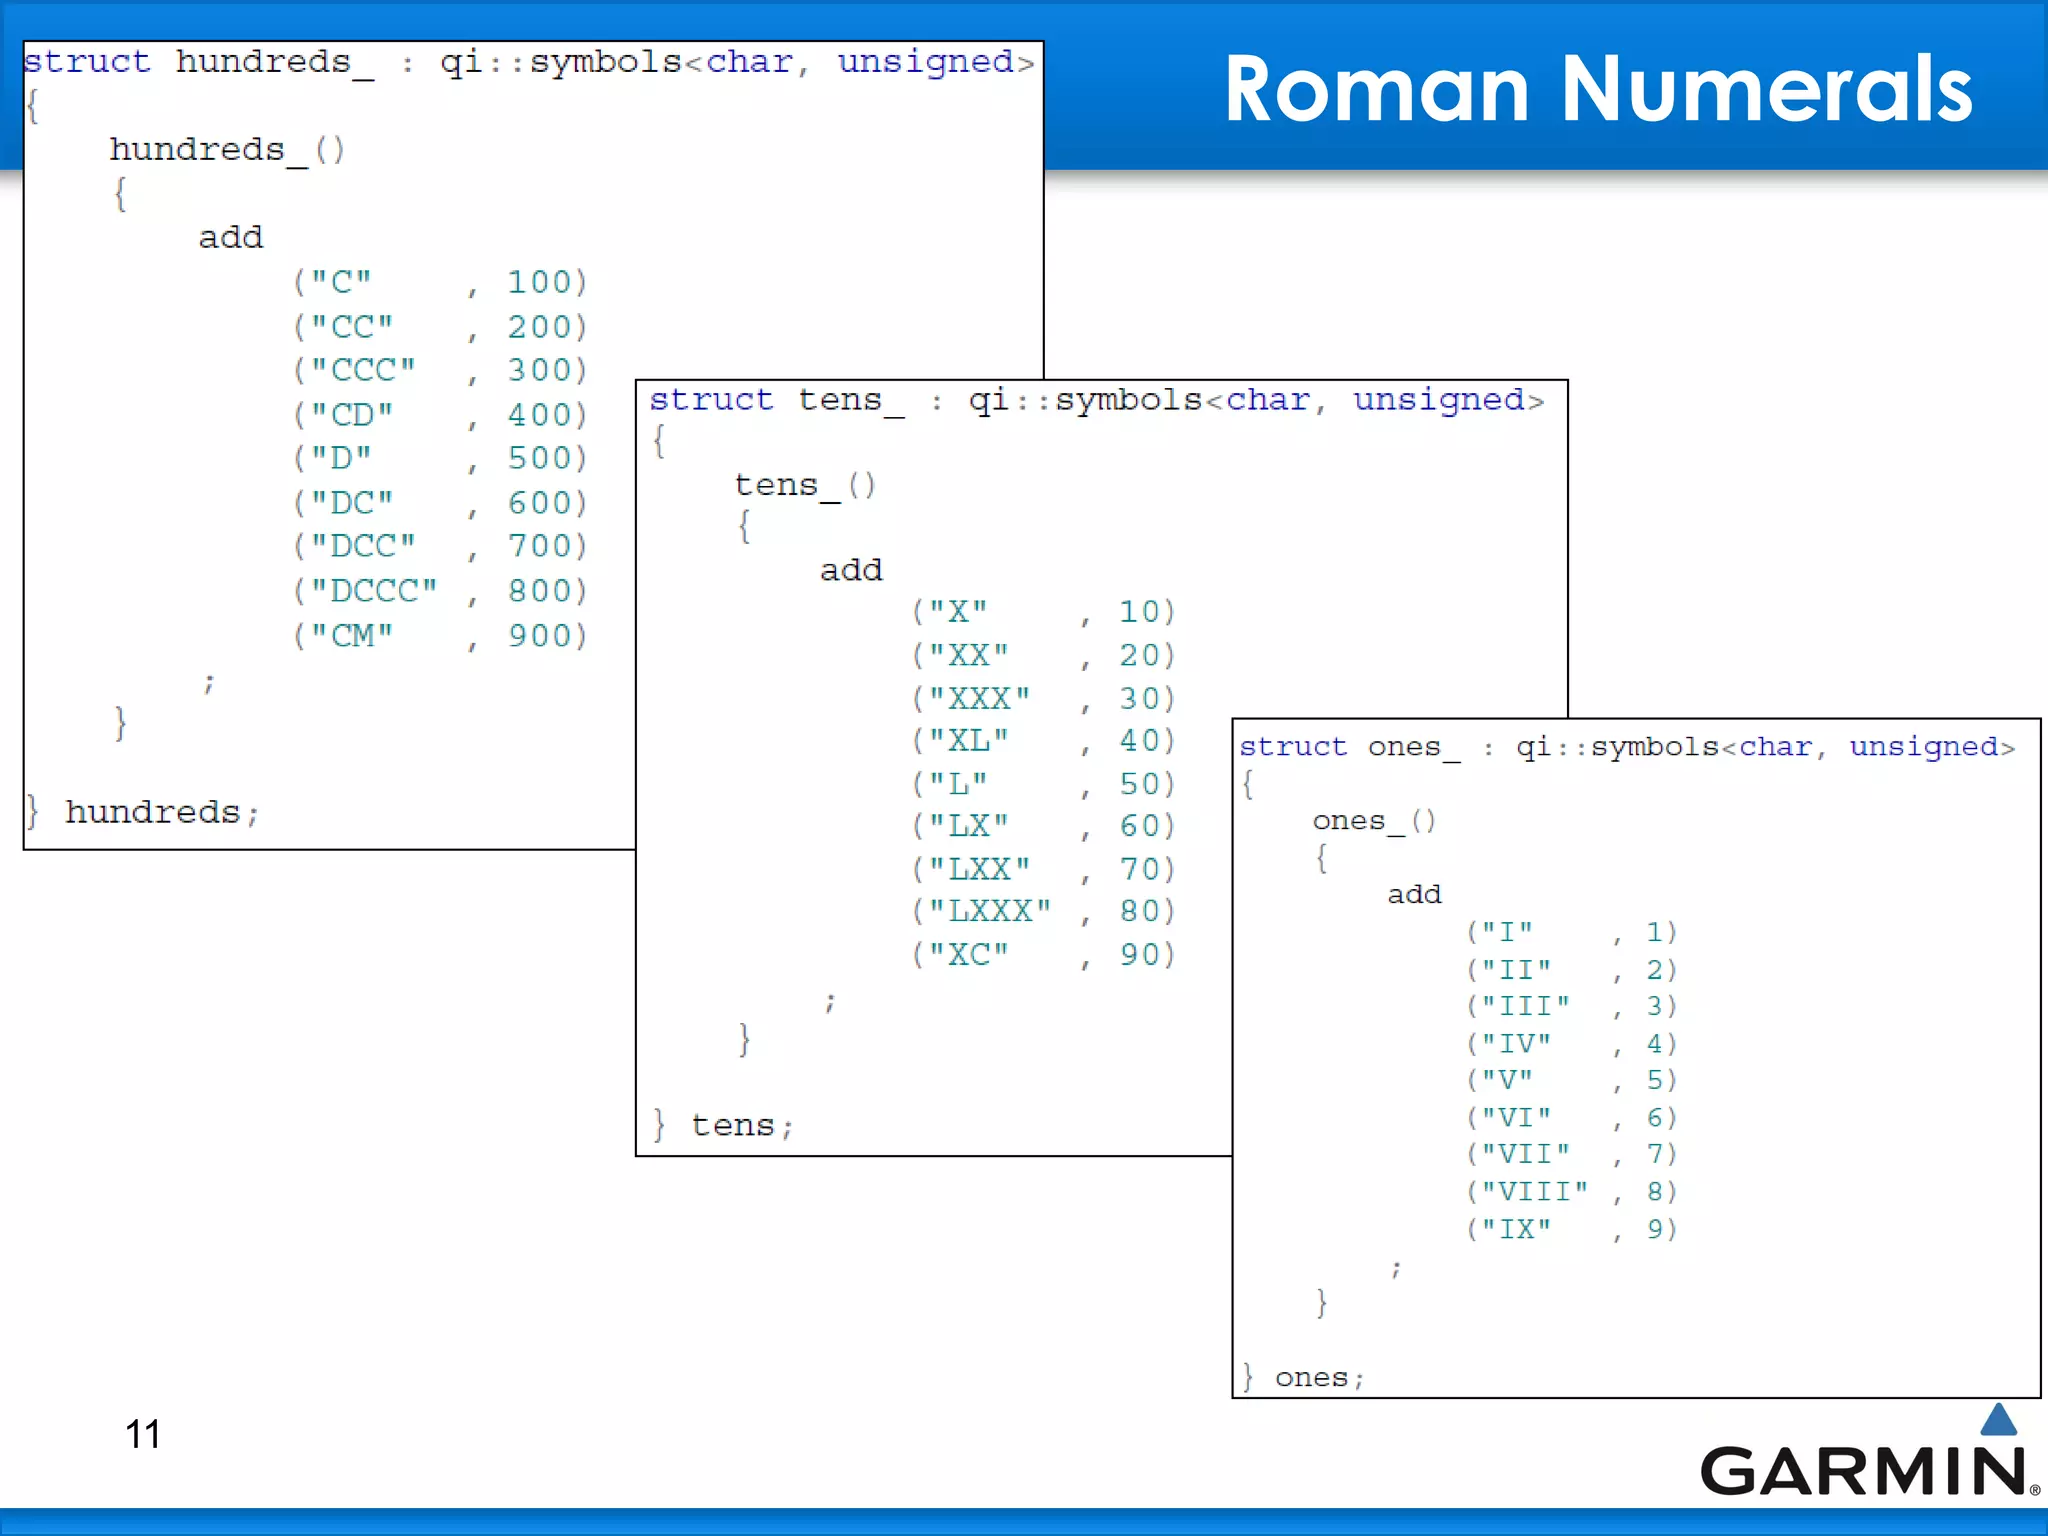2048x1536 pixels.
Task: Select the ("CD", 400) entry
Action: 440,414
